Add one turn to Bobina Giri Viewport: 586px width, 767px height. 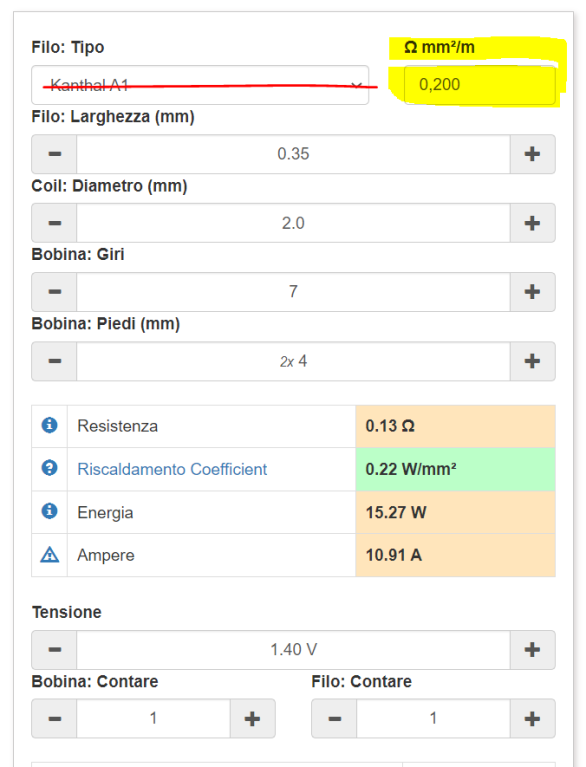(x=532, y=292)
